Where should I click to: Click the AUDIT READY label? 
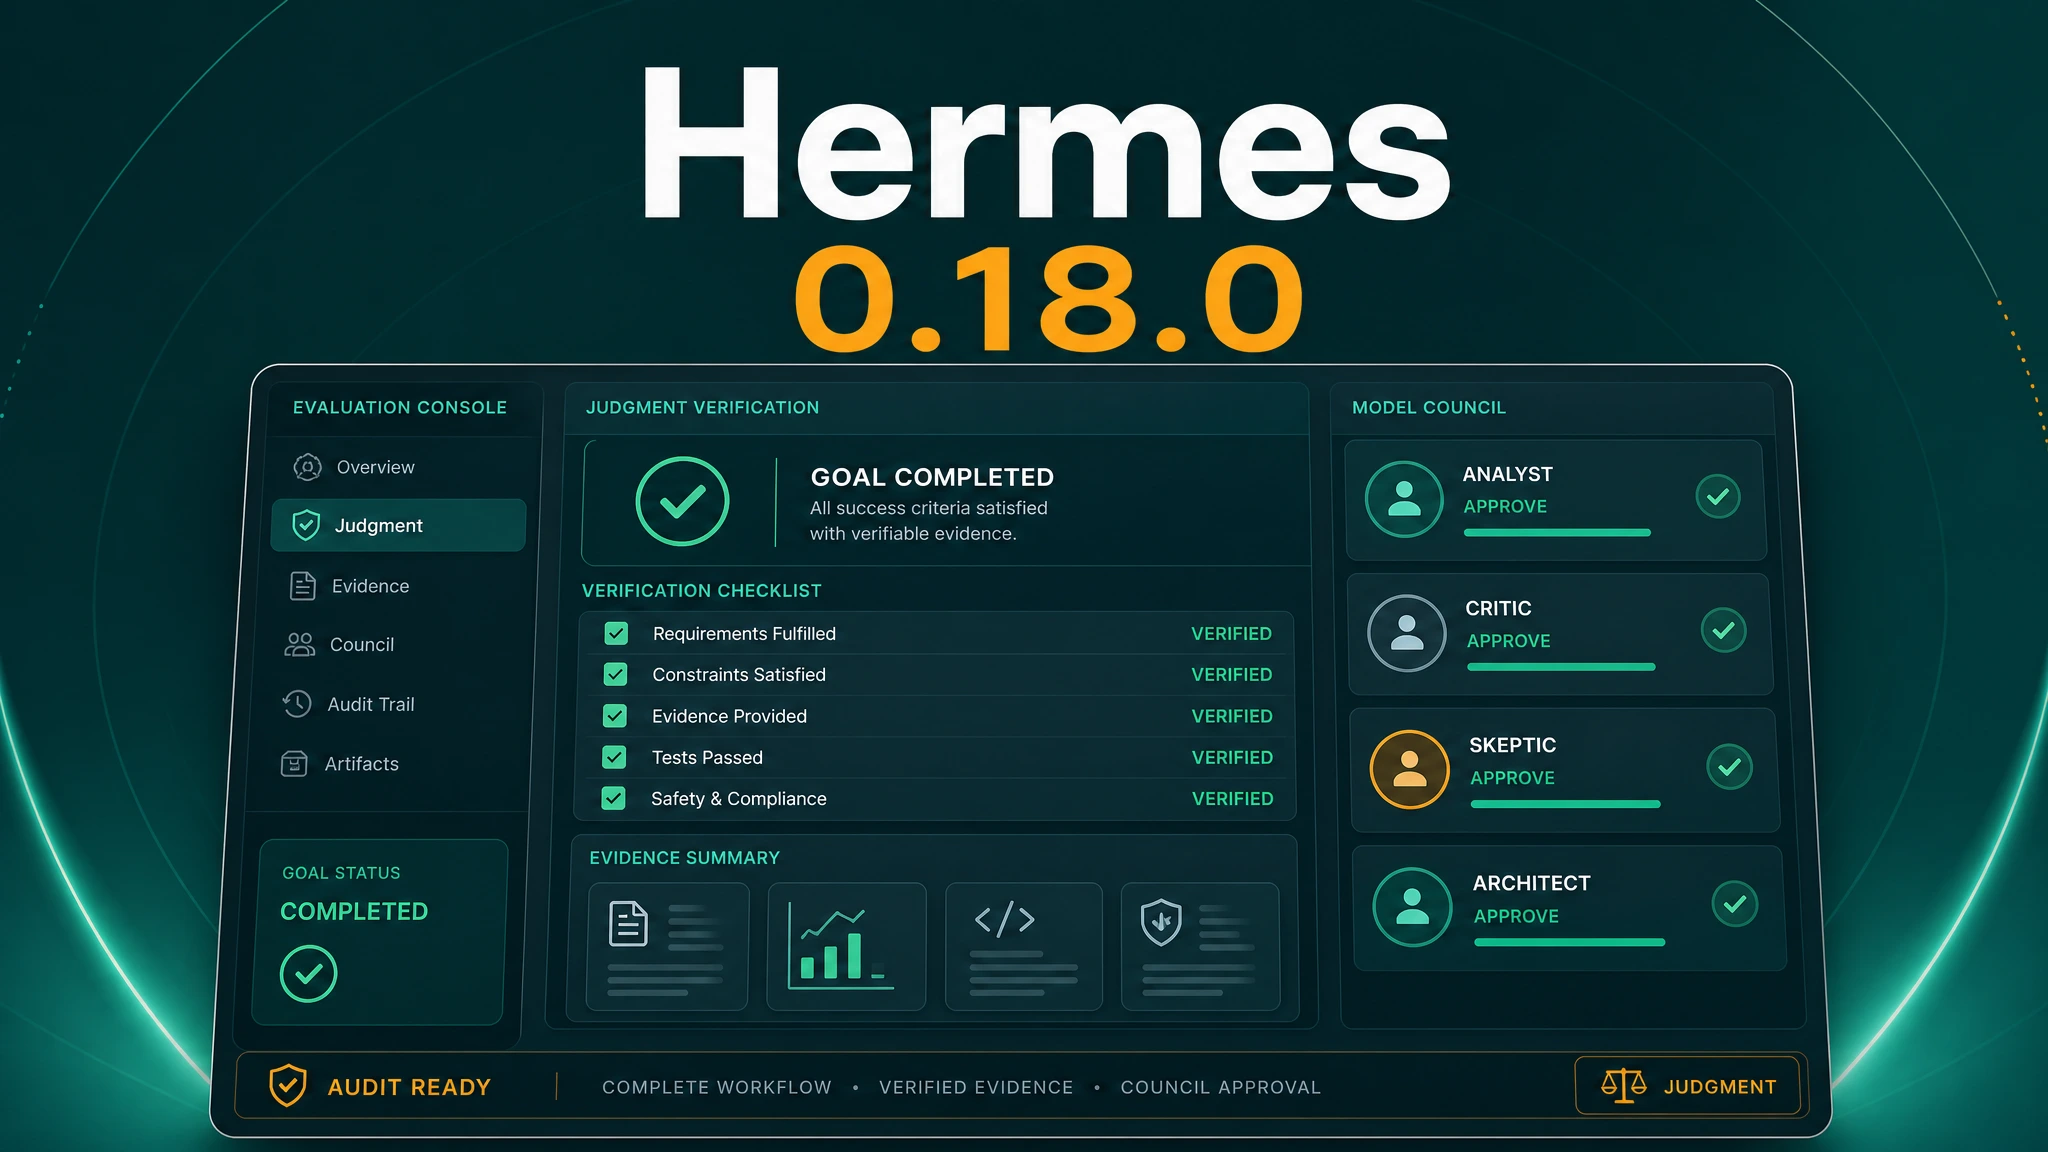coord(409,1087)
